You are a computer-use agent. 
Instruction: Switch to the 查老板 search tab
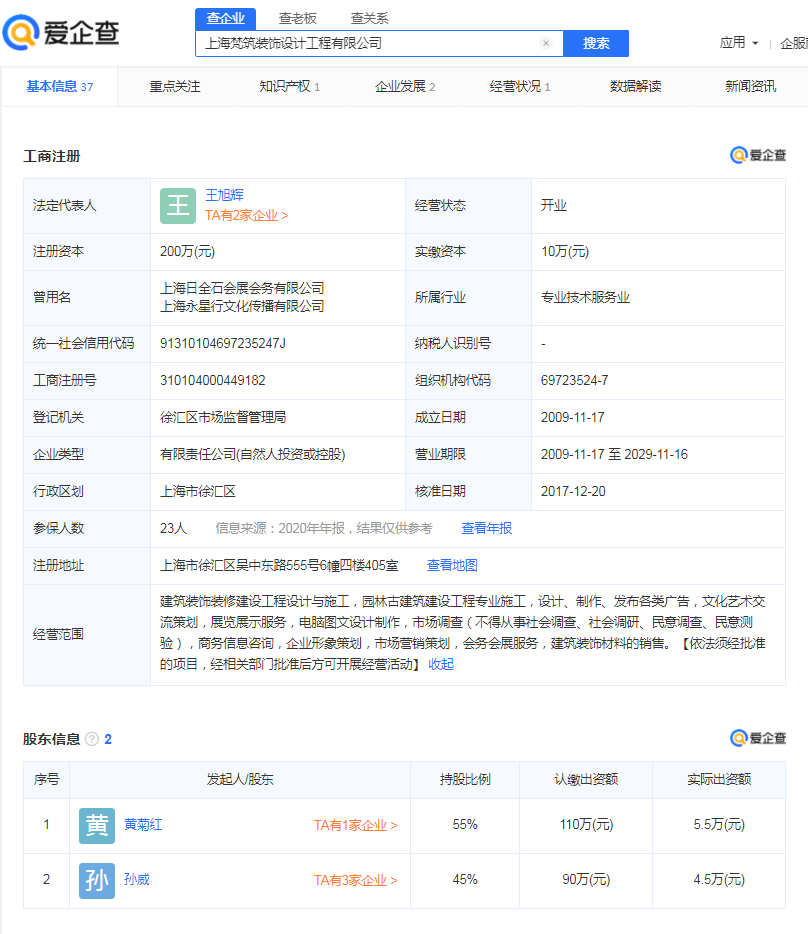pos(297,18)
